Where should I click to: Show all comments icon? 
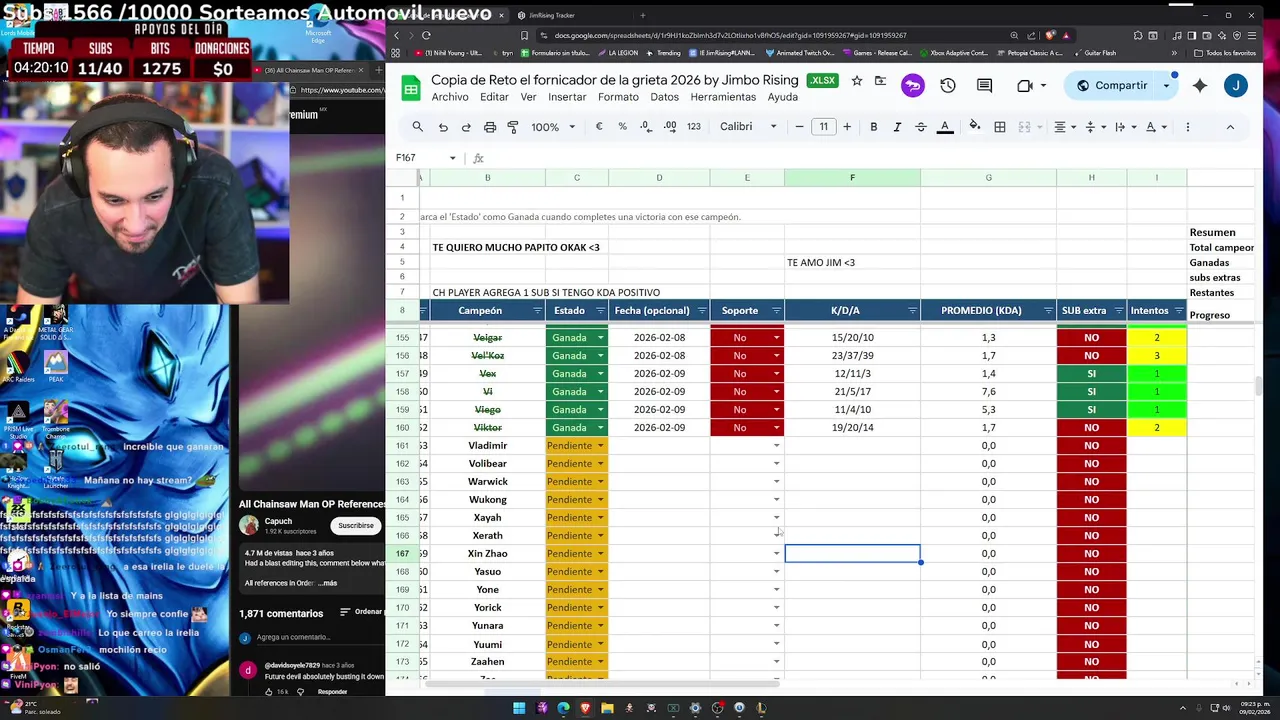(985, 86)
